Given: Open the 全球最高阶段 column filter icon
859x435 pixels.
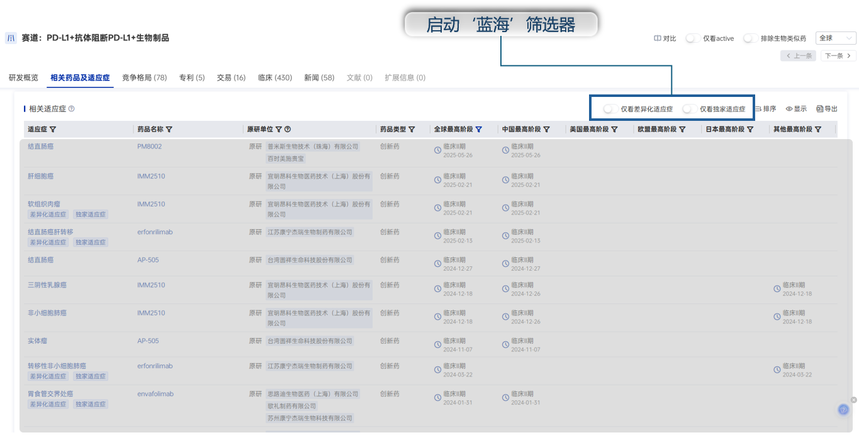Looking at the screenshot, I should [479, 130].
